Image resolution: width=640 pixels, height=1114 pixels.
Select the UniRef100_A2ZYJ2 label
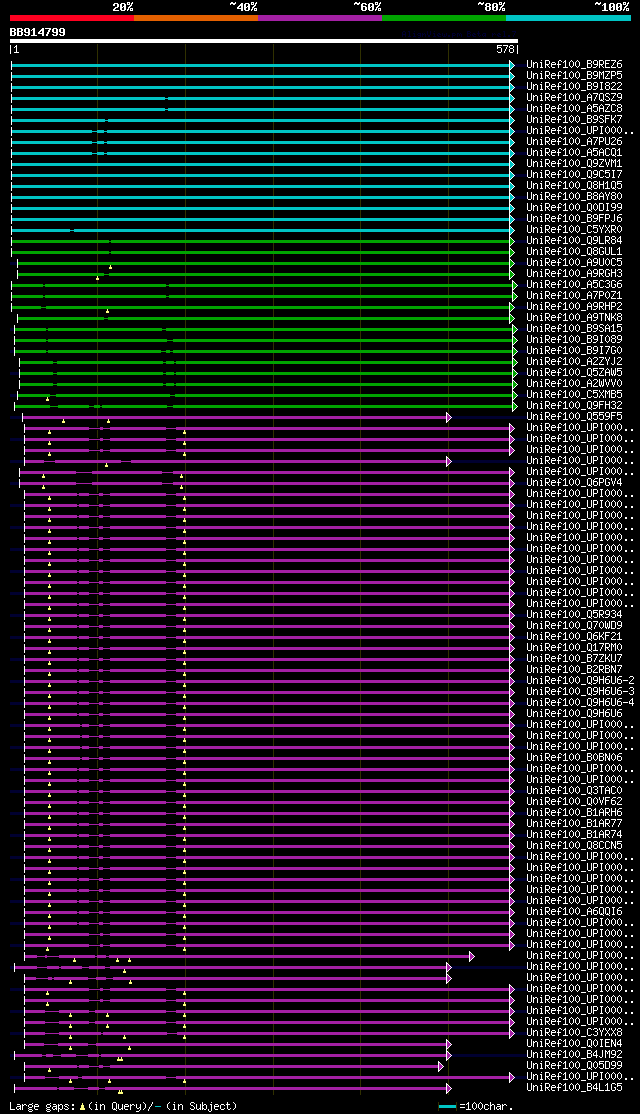point(575,362)
